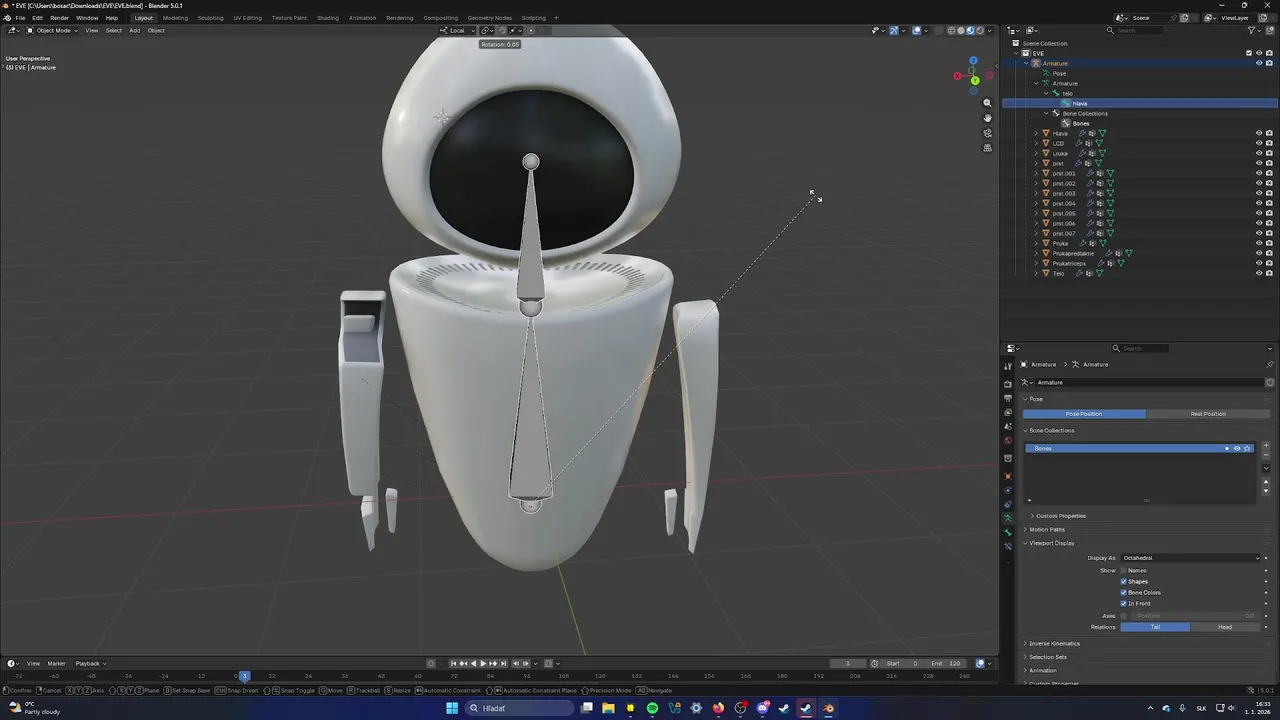This screenshot has height=720, width=1280.
Task: Open the World properties tab icon
Action: point(1008,440)
